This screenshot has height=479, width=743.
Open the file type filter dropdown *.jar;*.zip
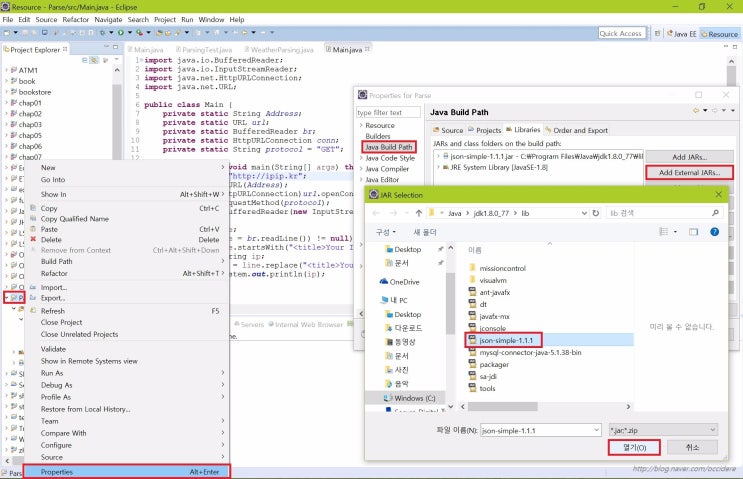pyautogui.click(x=664, y=430)
